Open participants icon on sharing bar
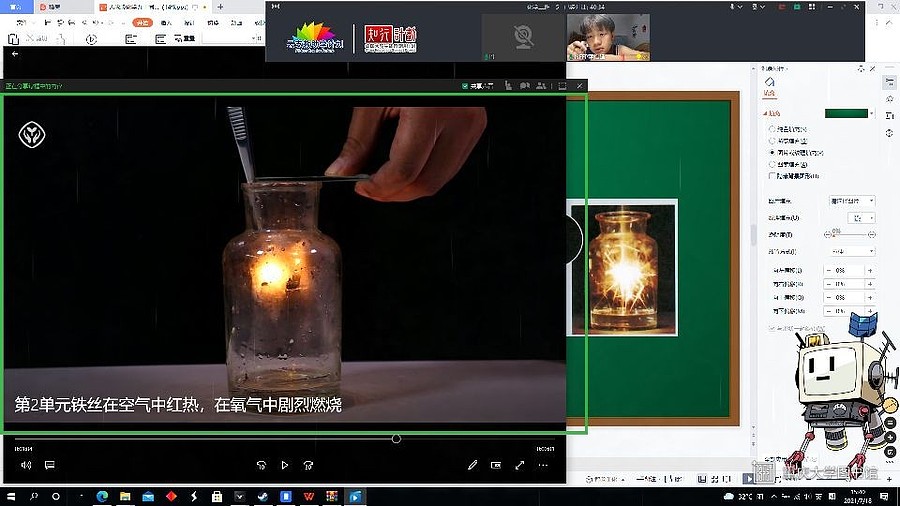The image size is (900, 506). pyautogui.click(x=541, y=85)
